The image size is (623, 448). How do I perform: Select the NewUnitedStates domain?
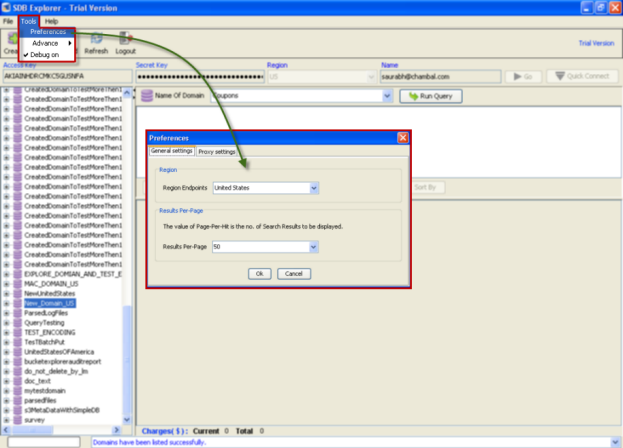point(49,294)
